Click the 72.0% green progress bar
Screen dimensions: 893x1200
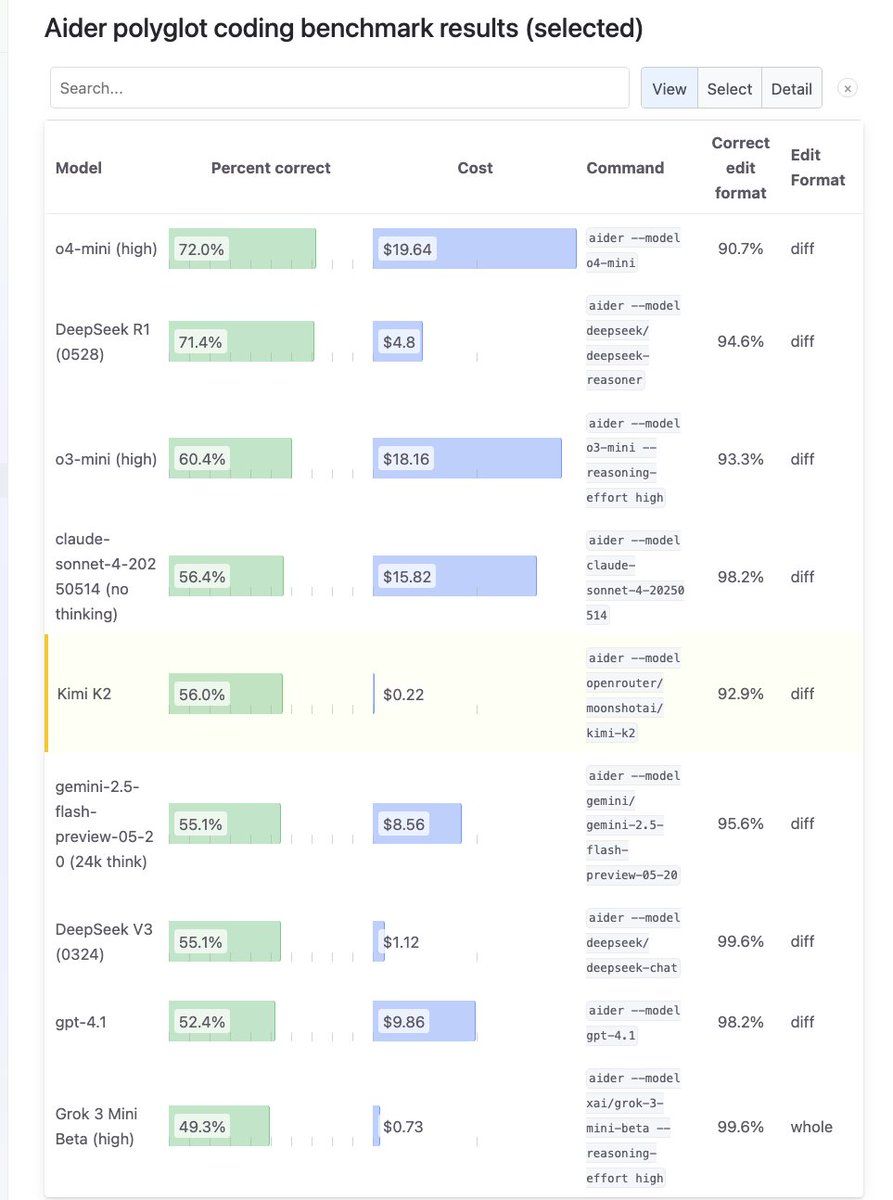pyautogui.click(x=243, y=249)
